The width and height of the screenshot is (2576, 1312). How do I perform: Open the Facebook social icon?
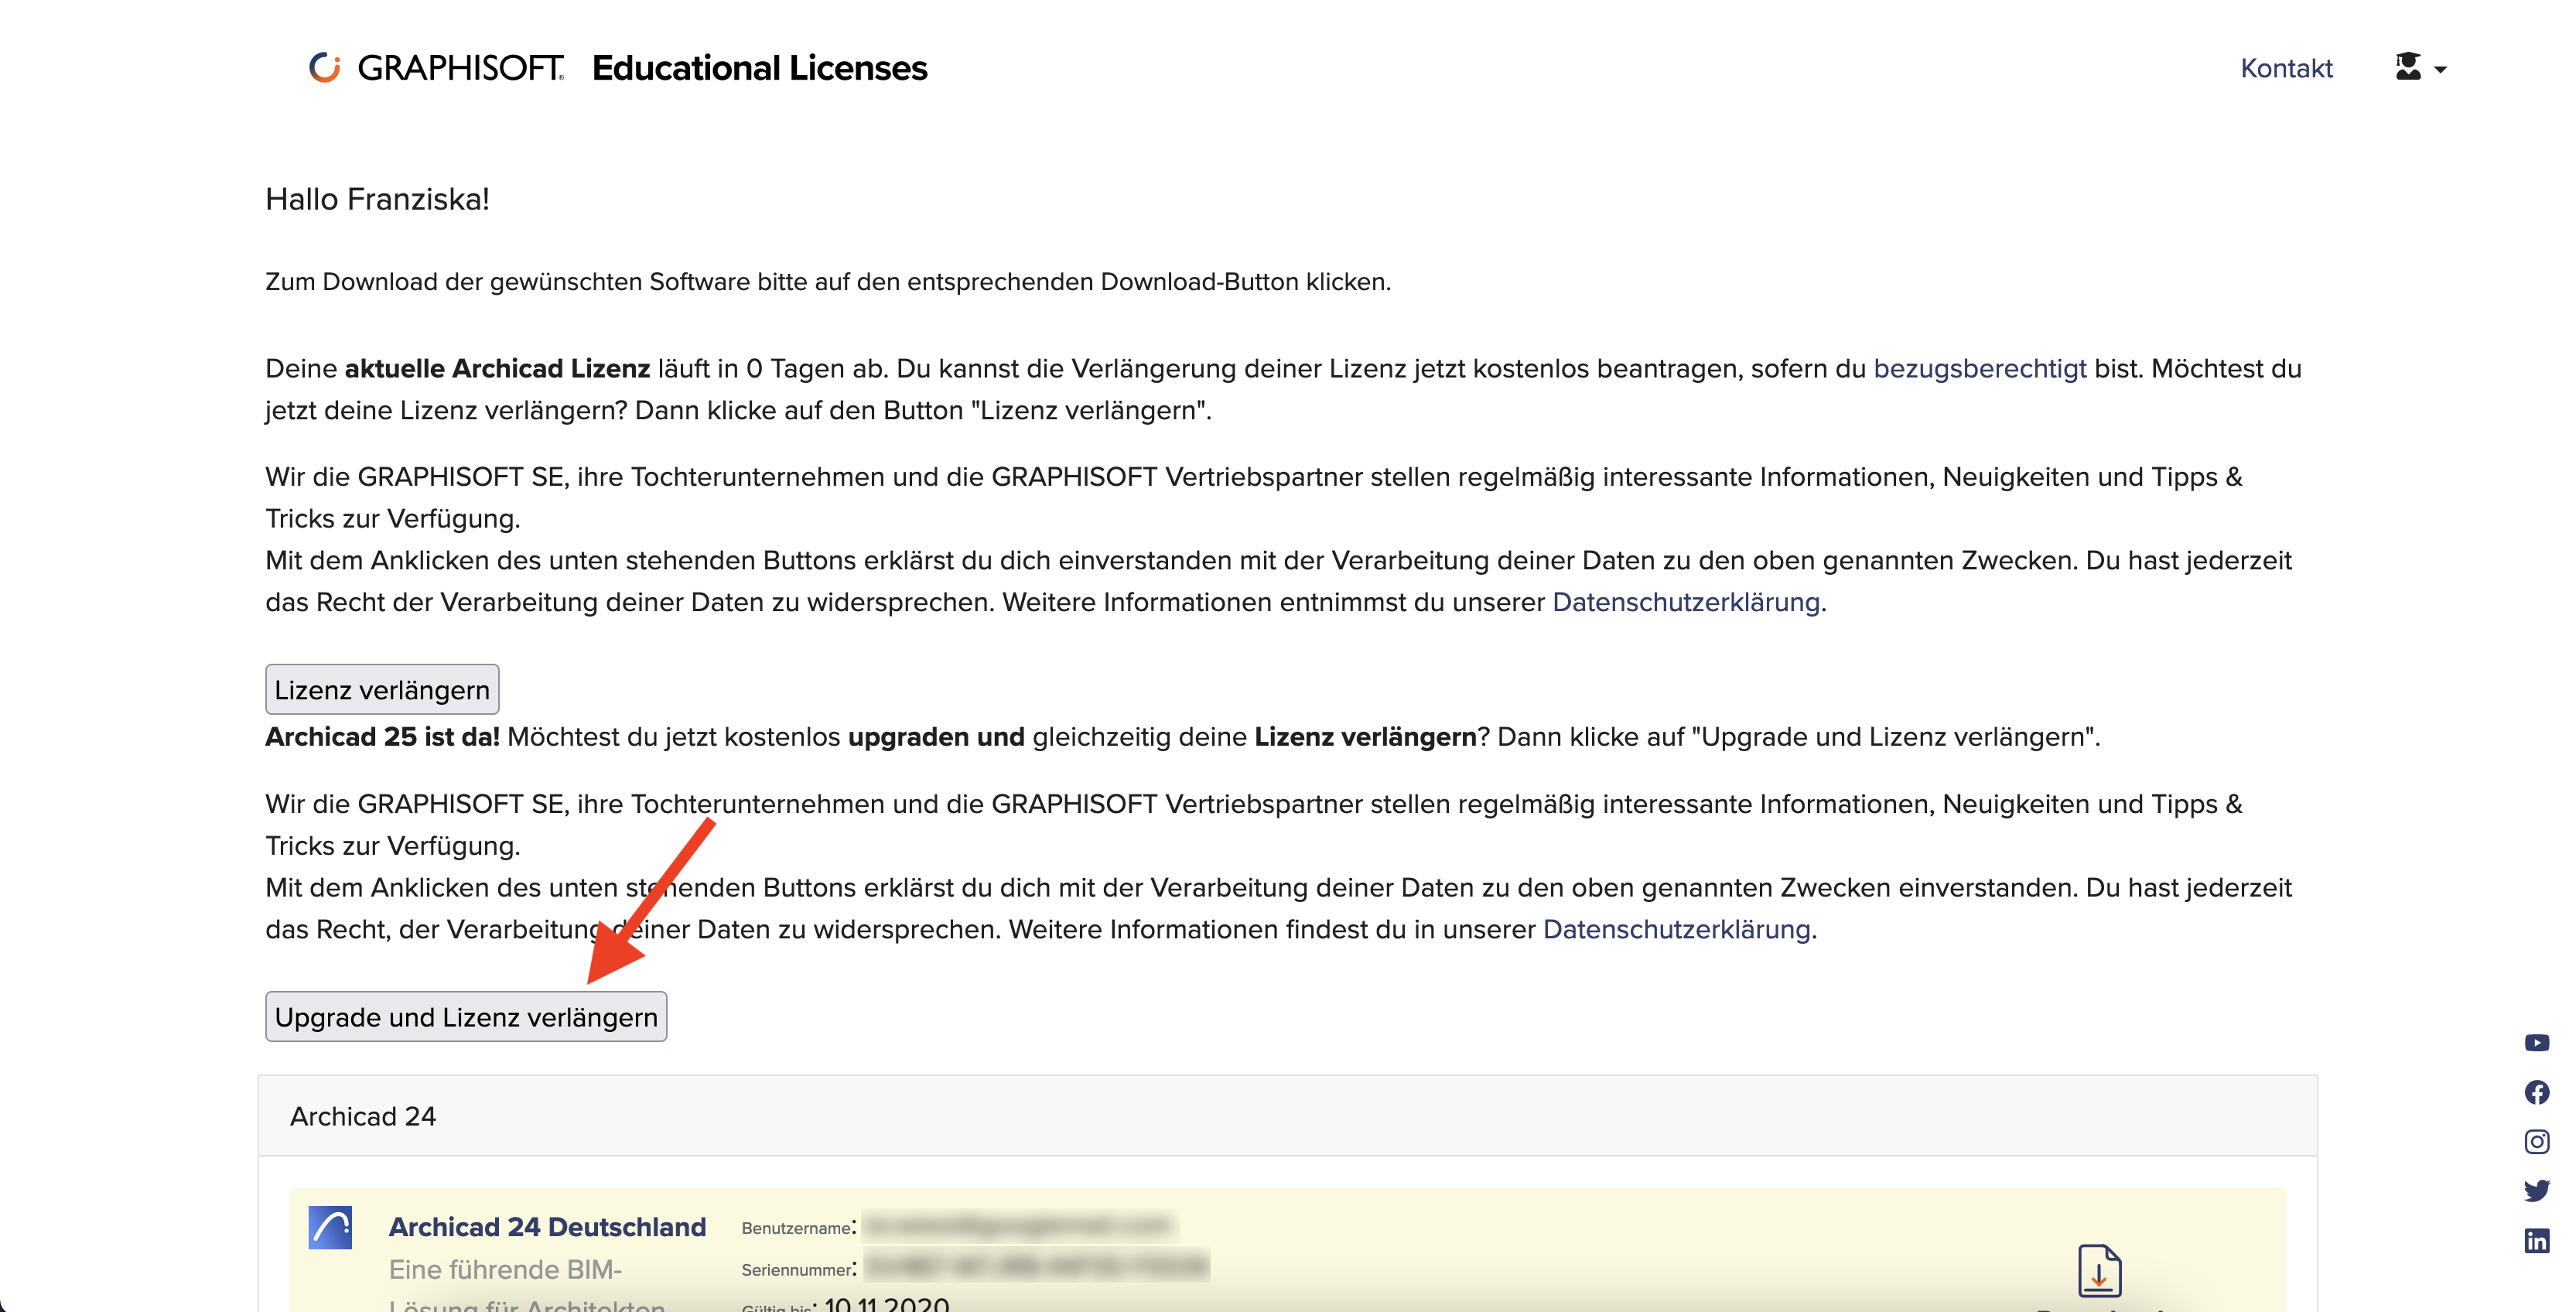tap(2537, 1092)
